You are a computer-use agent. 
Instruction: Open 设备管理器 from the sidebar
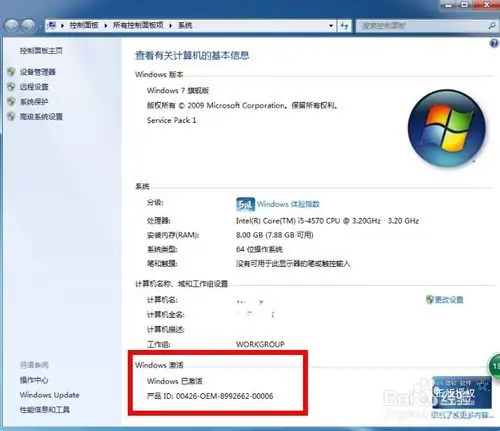tap(38, 72)
